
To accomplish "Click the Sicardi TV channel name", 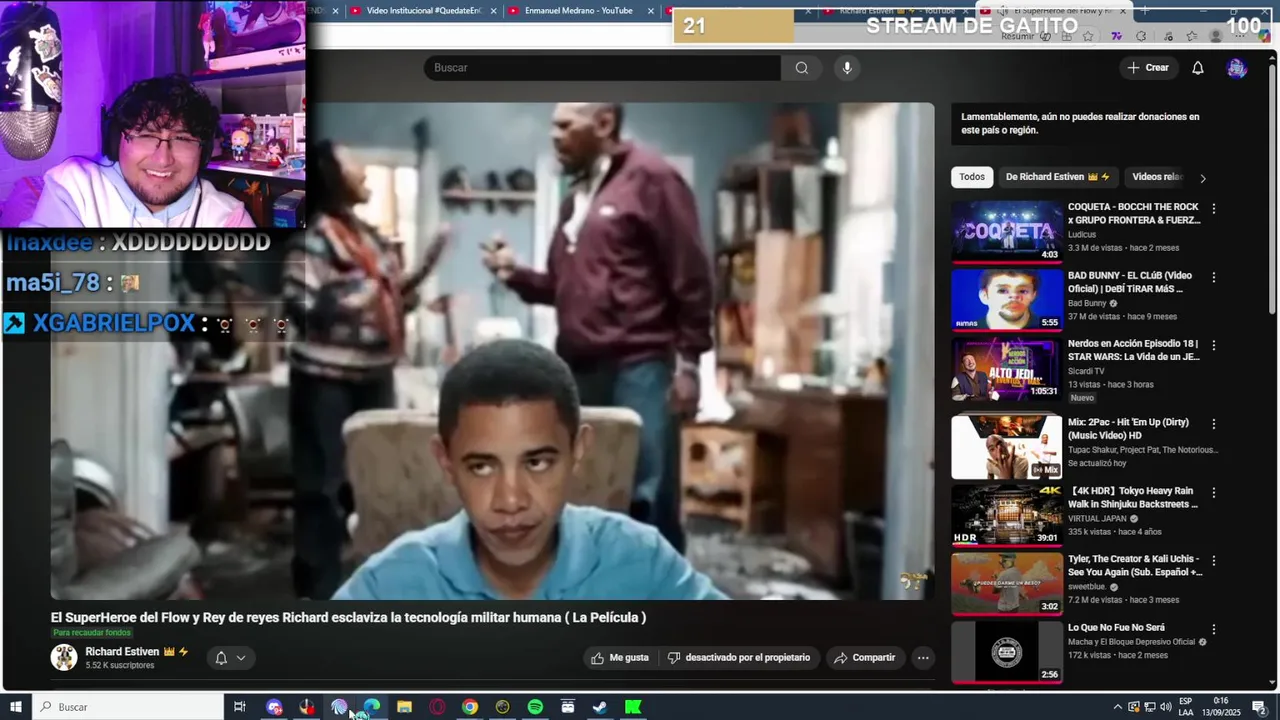I will coord(1086,371).
